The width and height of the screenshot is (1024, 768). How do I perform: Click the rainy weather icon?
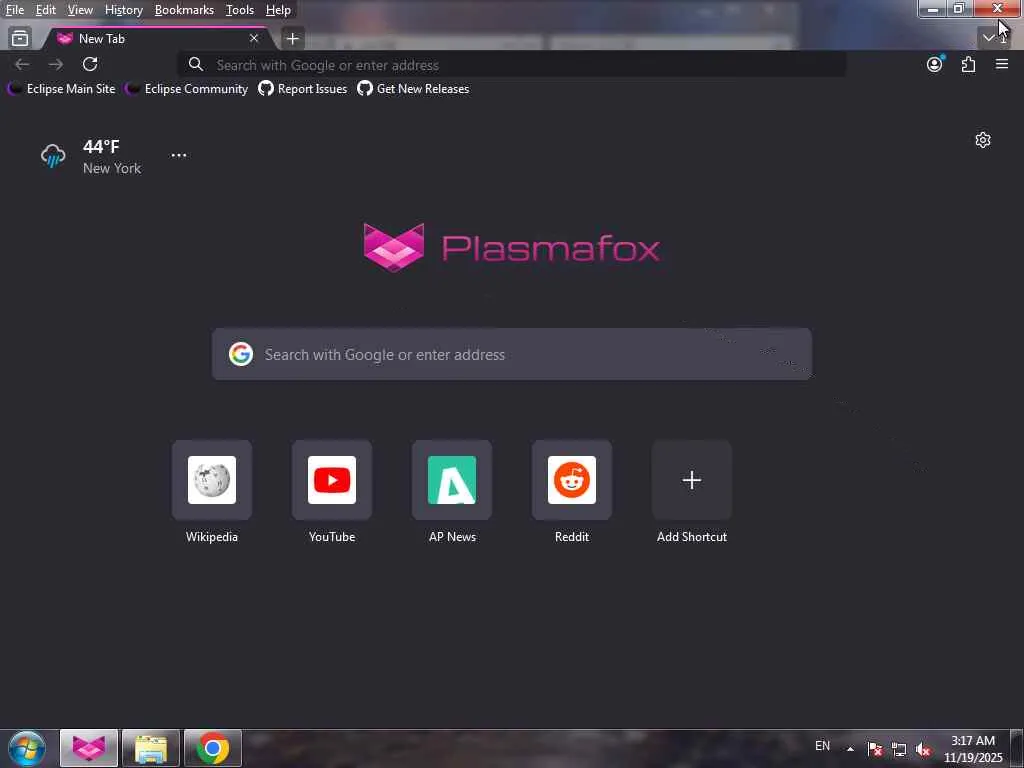point(53,156)
